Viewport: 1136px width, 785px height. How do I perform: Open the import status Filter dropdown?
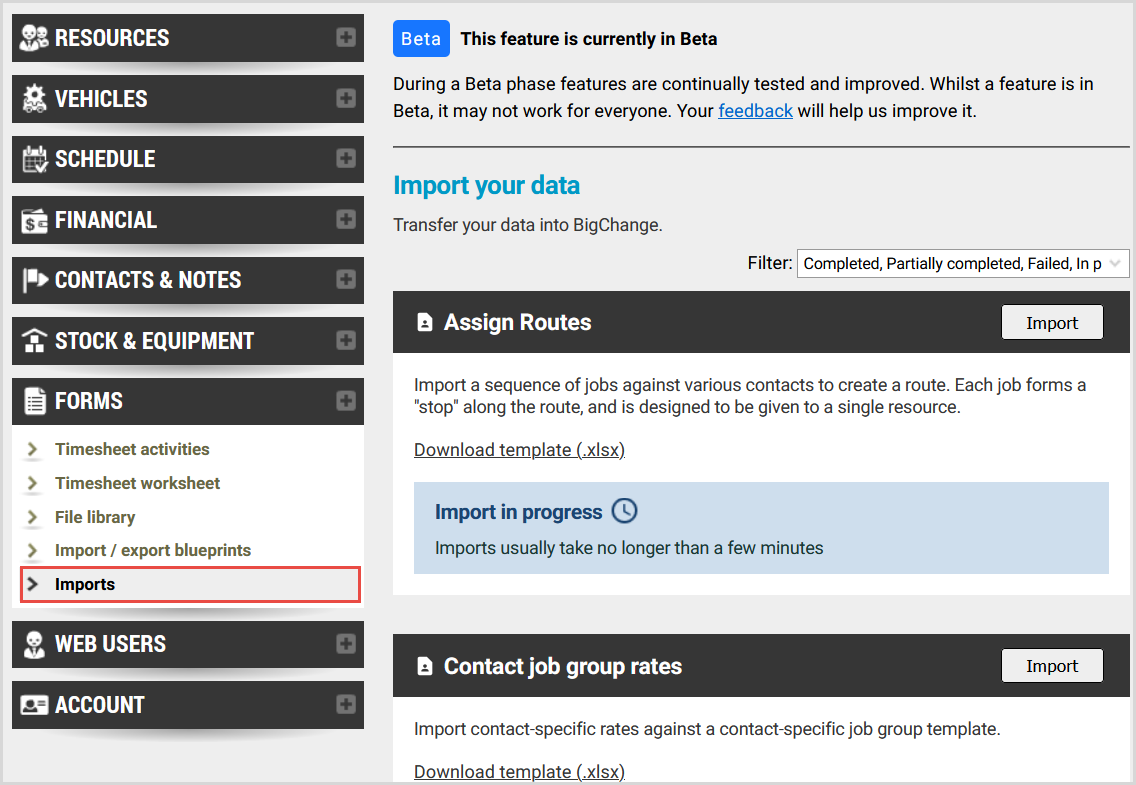(x=962, y=264)
